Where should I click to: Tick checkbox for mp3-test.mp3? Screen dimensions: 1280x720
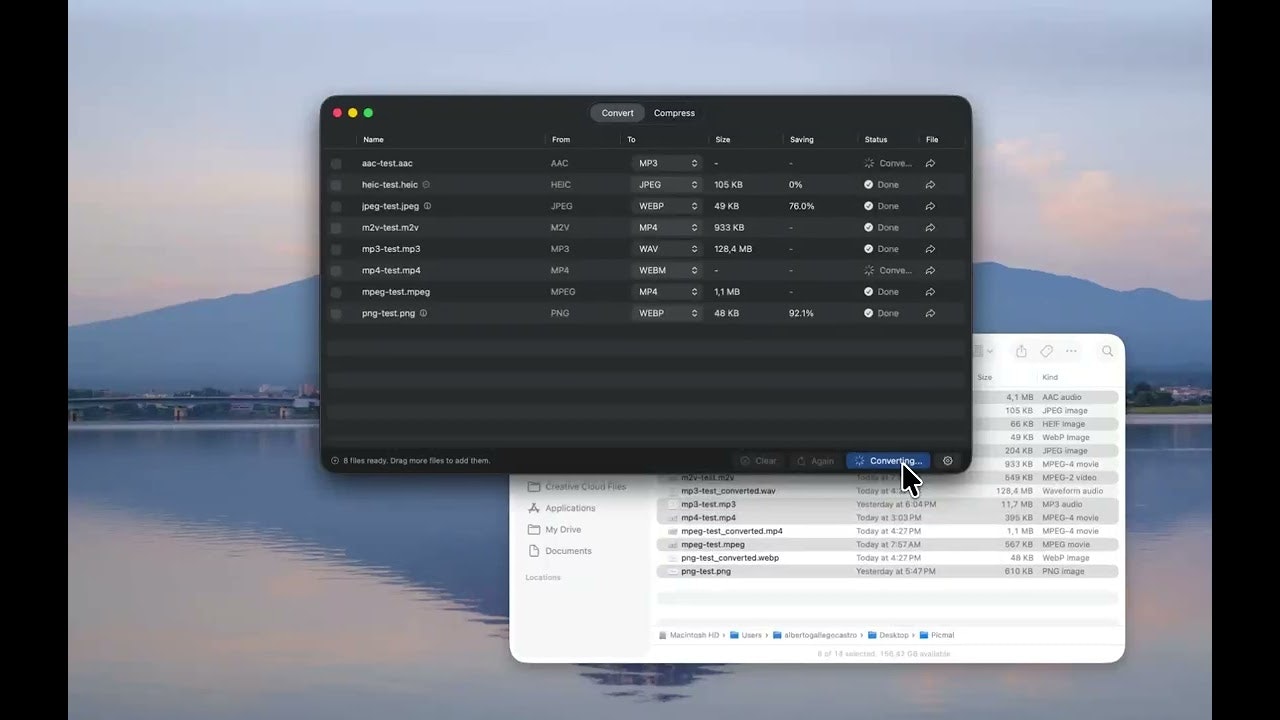(x=336, y=249)
